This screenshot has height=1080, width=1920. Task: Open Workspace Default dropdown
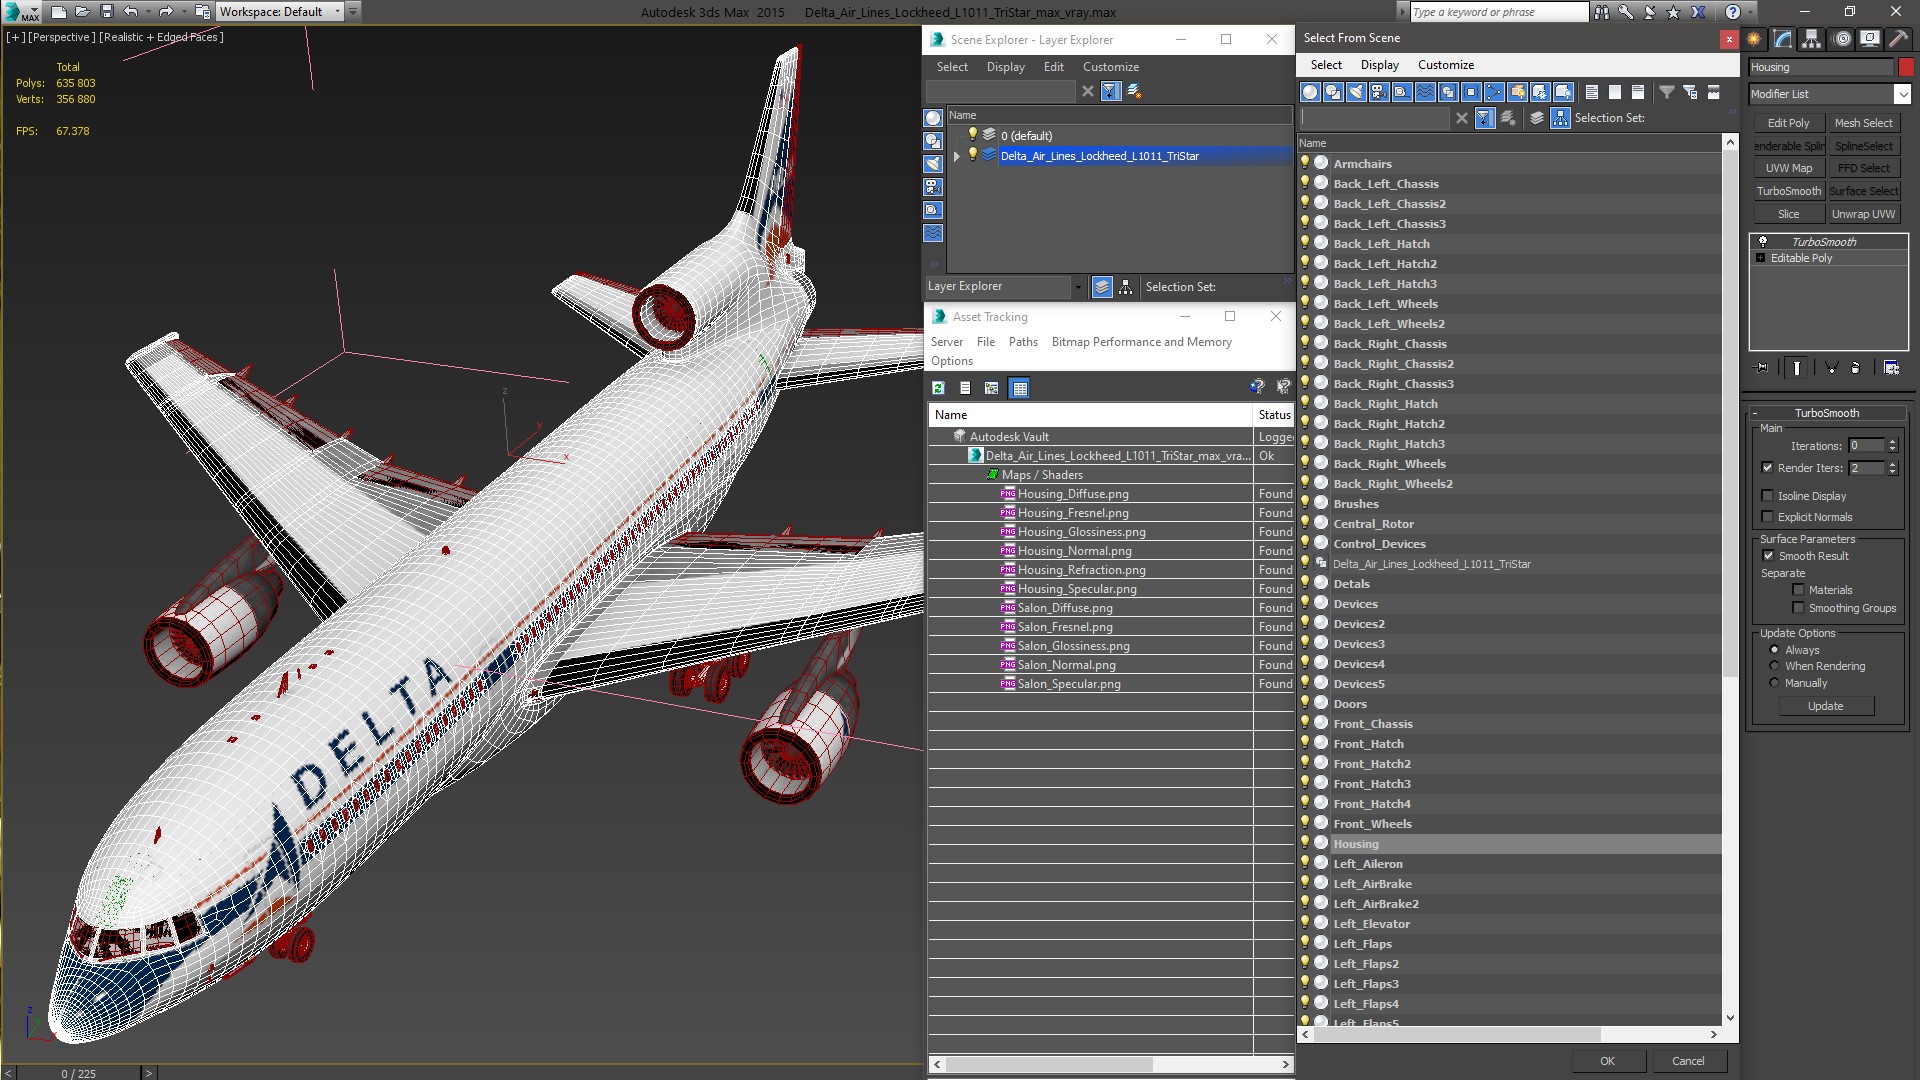337,12
